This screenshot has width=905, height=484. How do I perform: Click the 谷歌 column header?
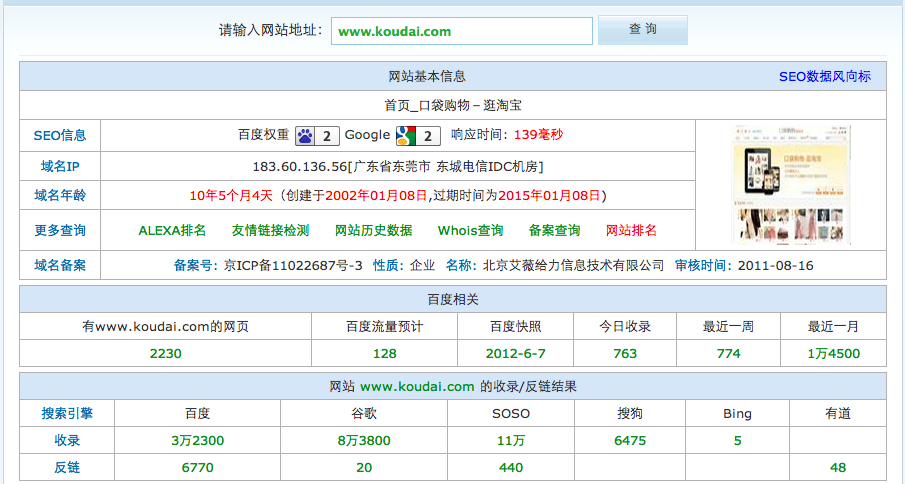pos(364,414)
